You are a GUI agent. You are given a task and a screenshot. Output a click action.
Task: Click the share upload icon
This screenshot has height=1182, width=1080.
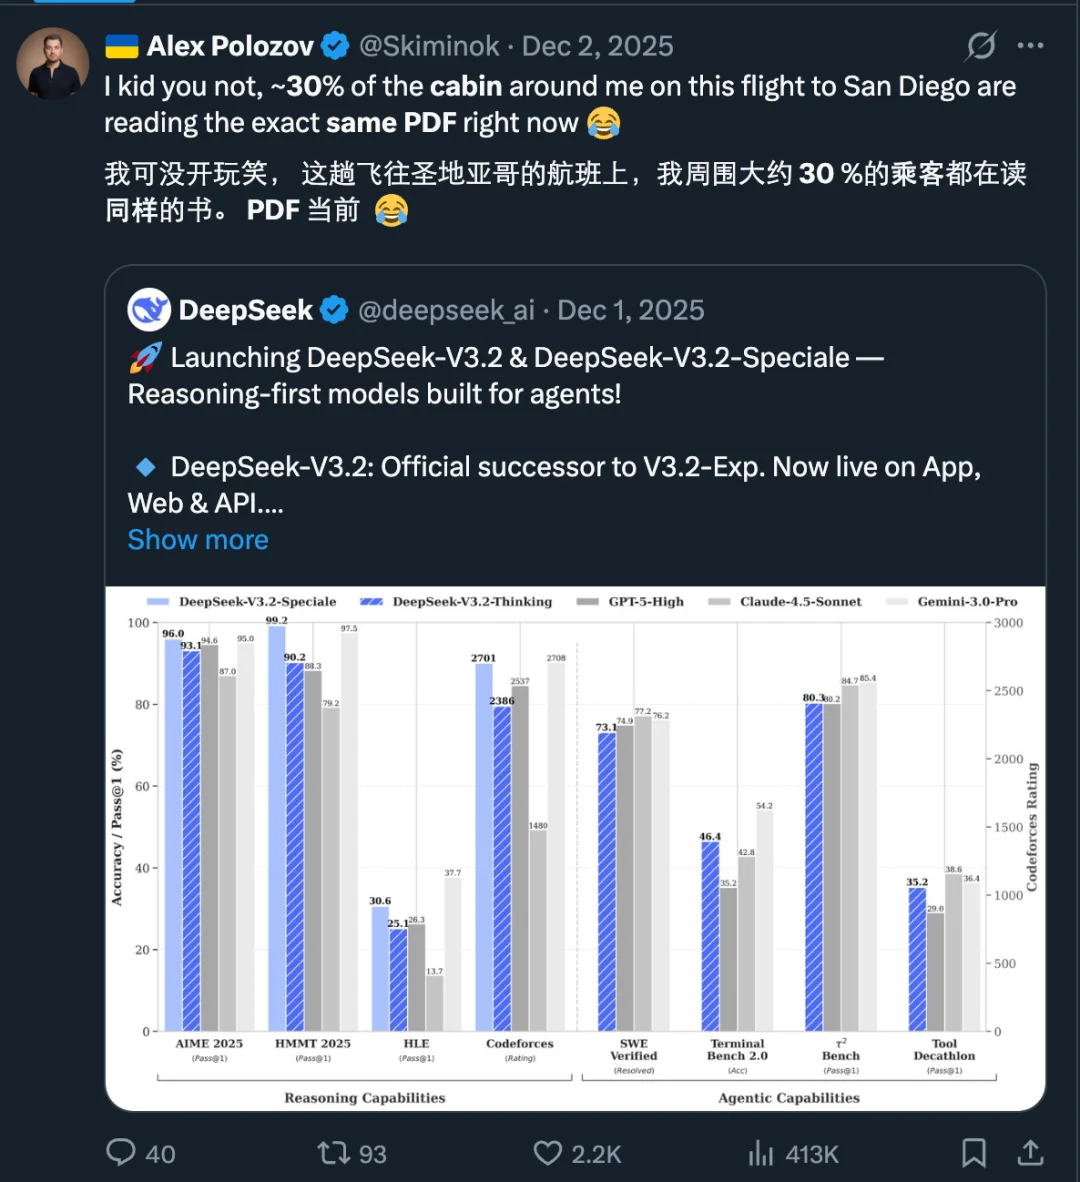[x=1030, y=1153]
